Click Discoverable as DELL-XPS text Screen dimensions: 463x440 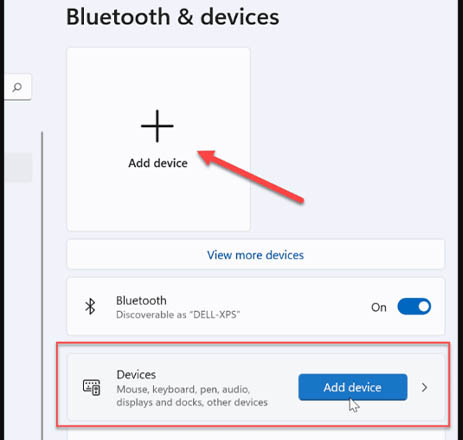pos(178,315)
